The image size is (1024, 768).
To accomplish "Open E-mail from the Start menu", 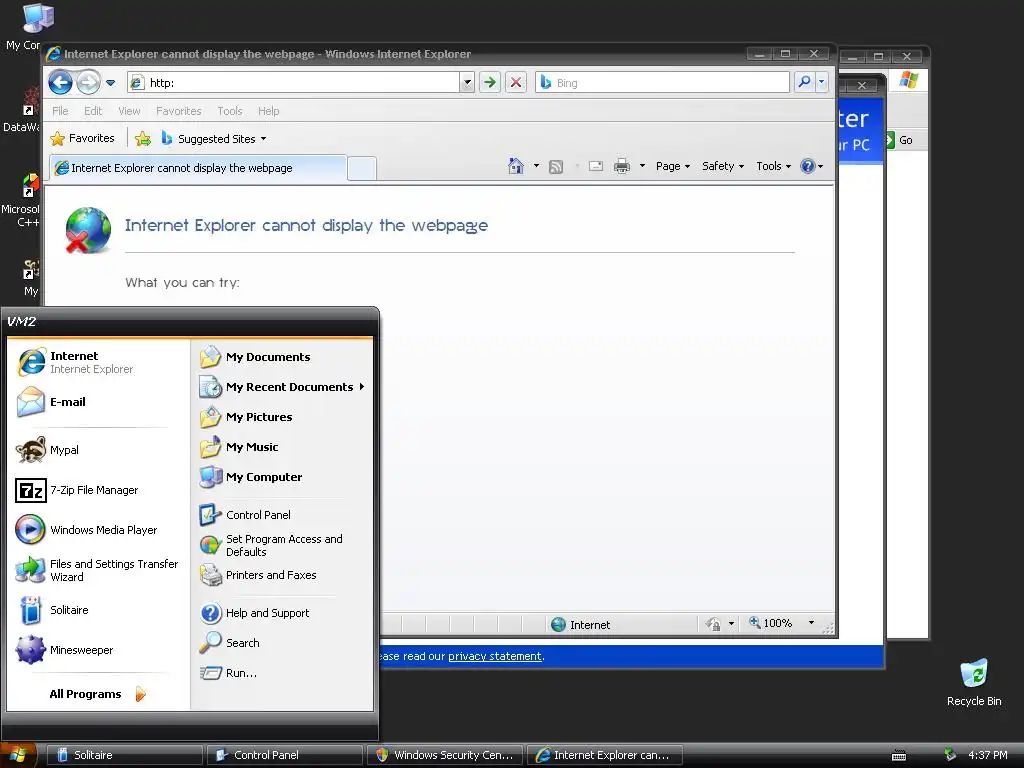I will (x=98, y=402).
